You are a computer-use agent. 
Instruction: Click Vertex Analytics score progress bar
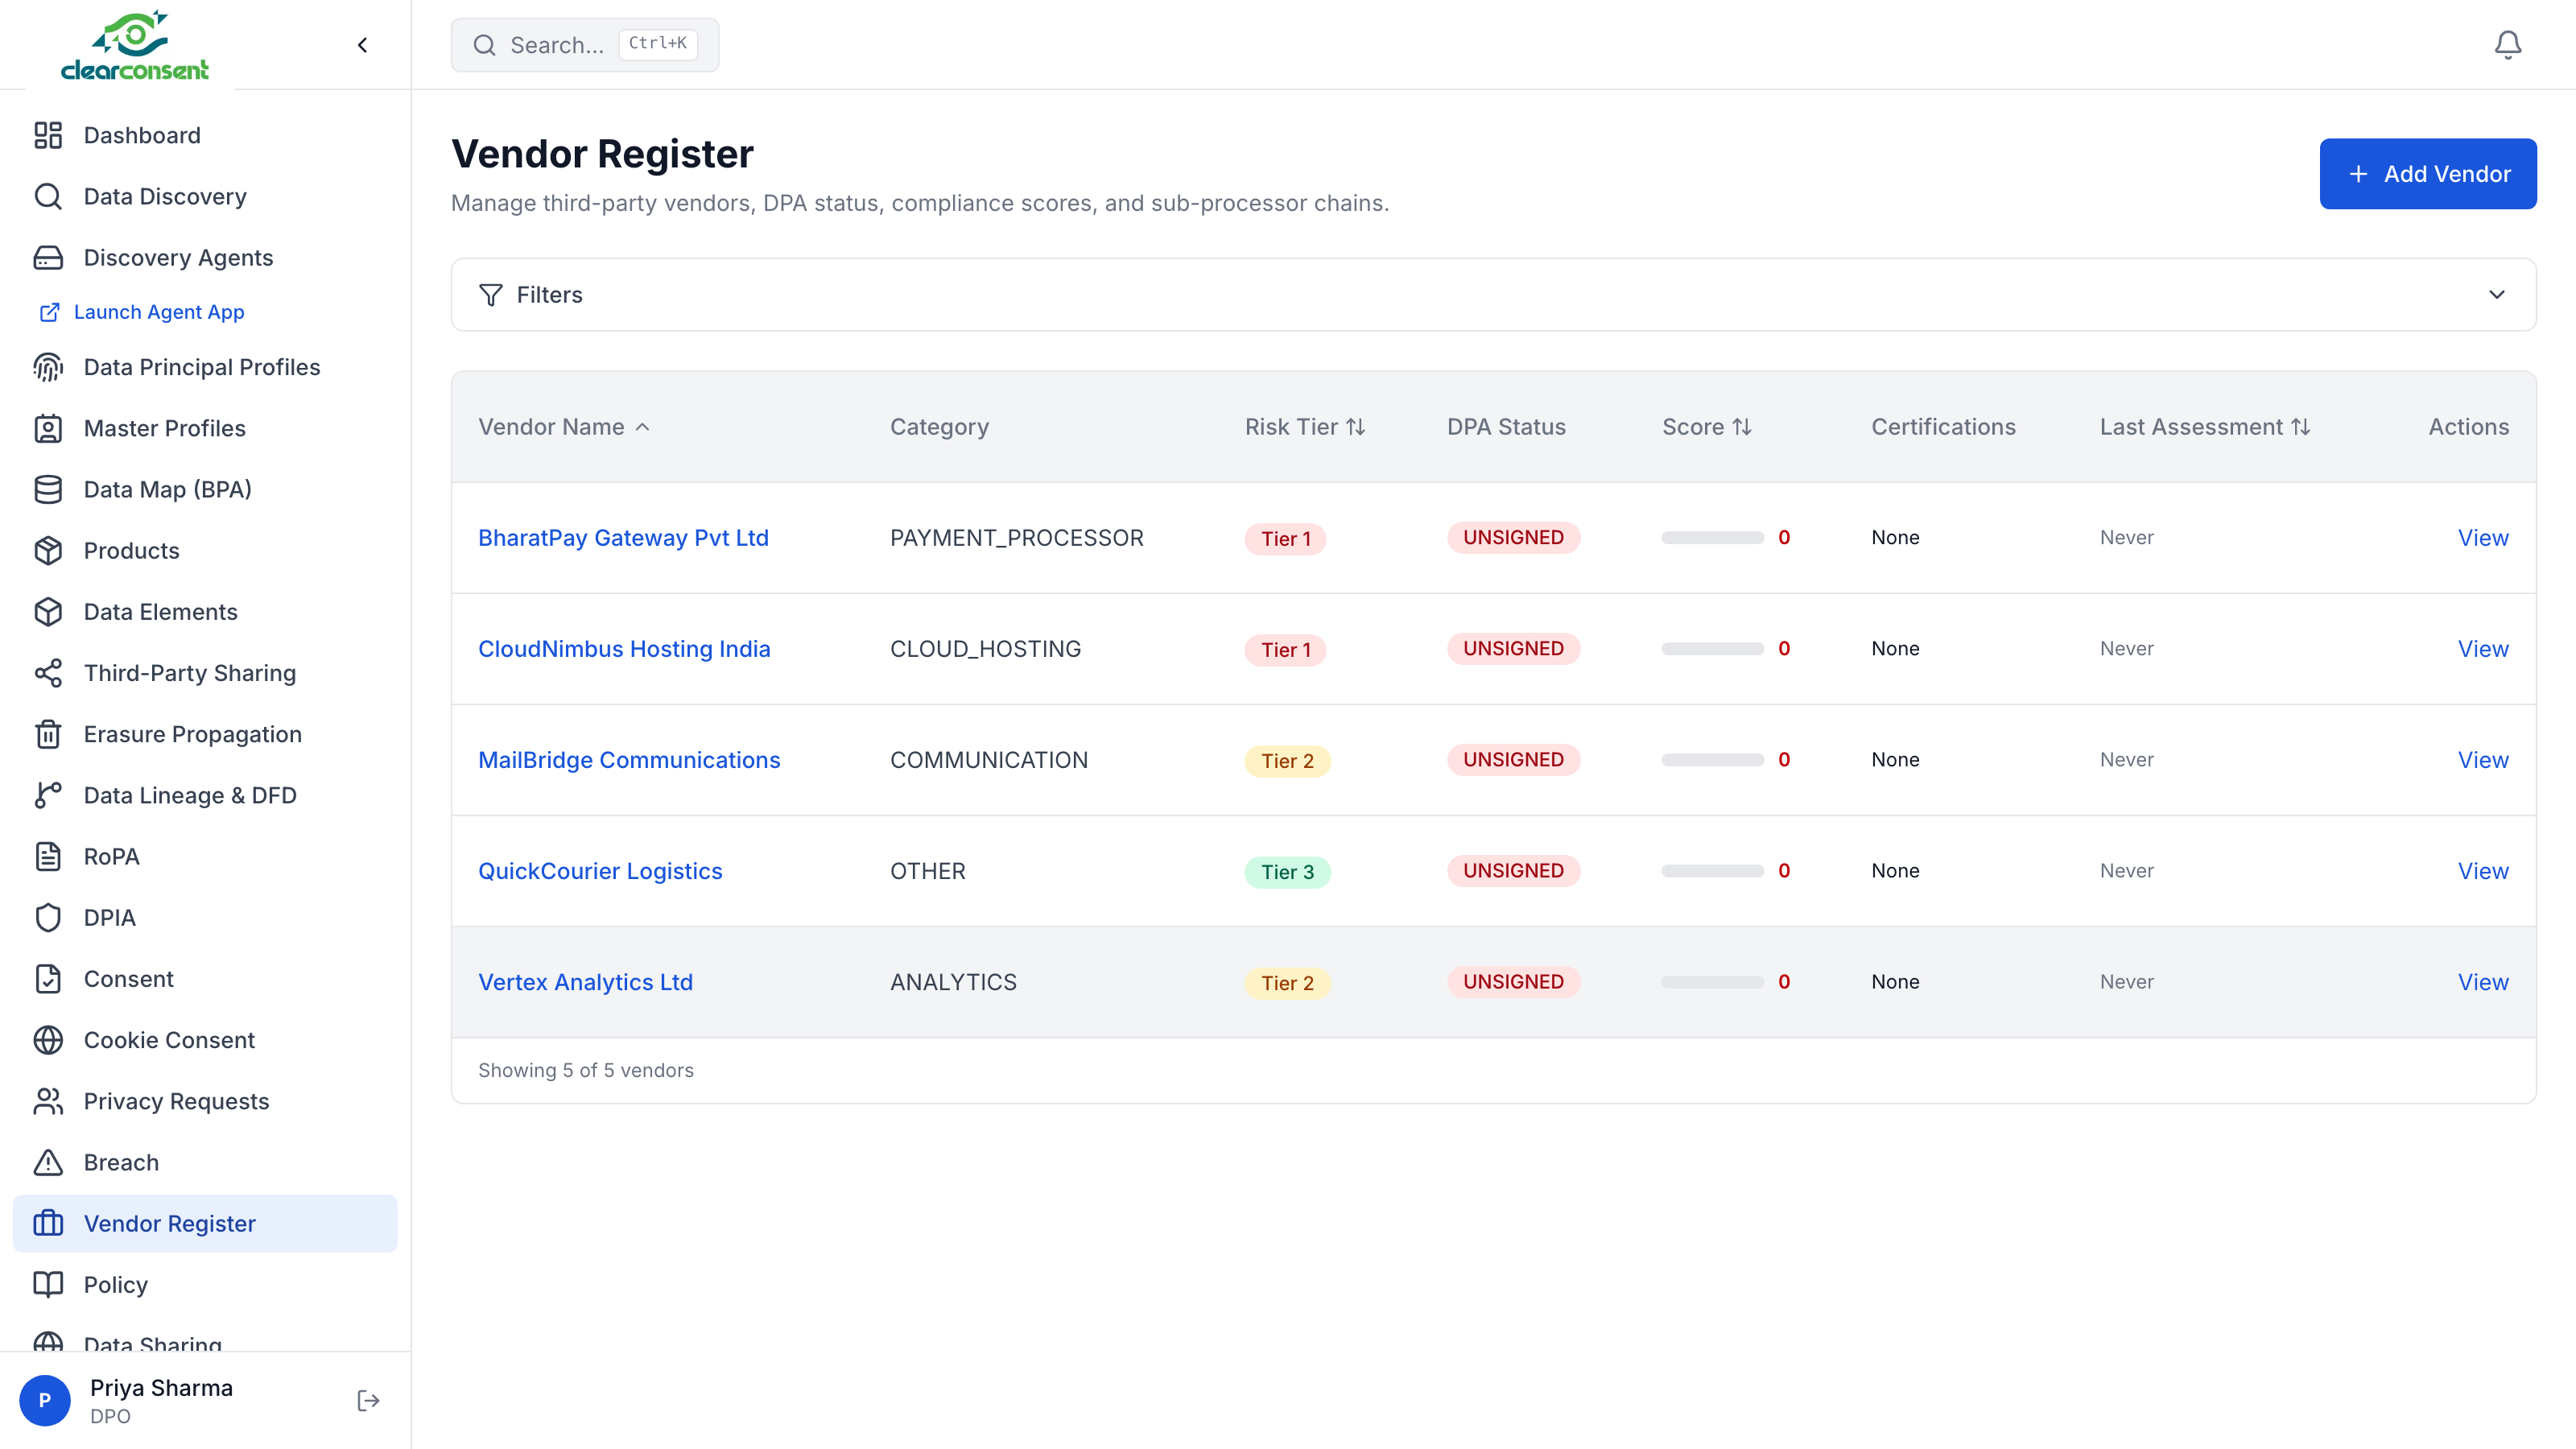coord(1712,982)
